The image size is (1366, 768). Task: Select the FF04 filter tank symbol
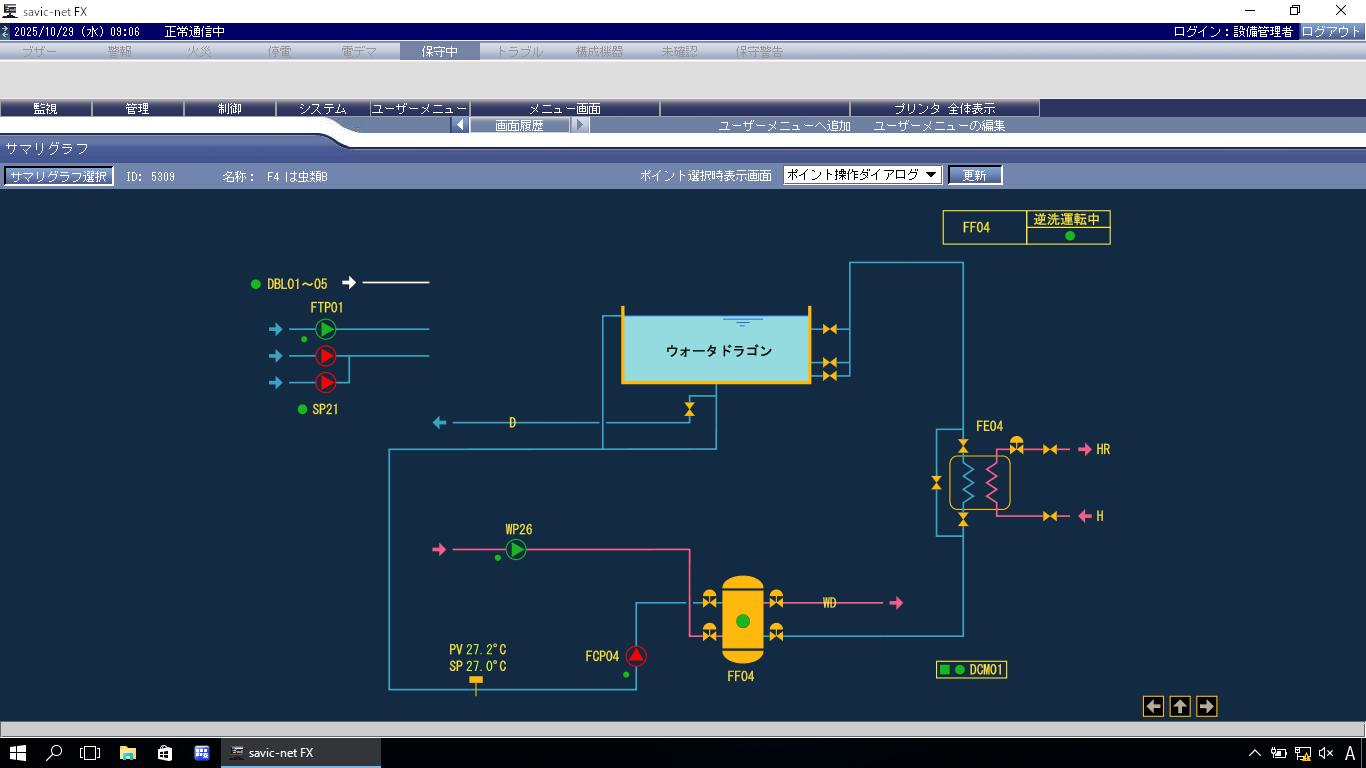coord(742,620)
